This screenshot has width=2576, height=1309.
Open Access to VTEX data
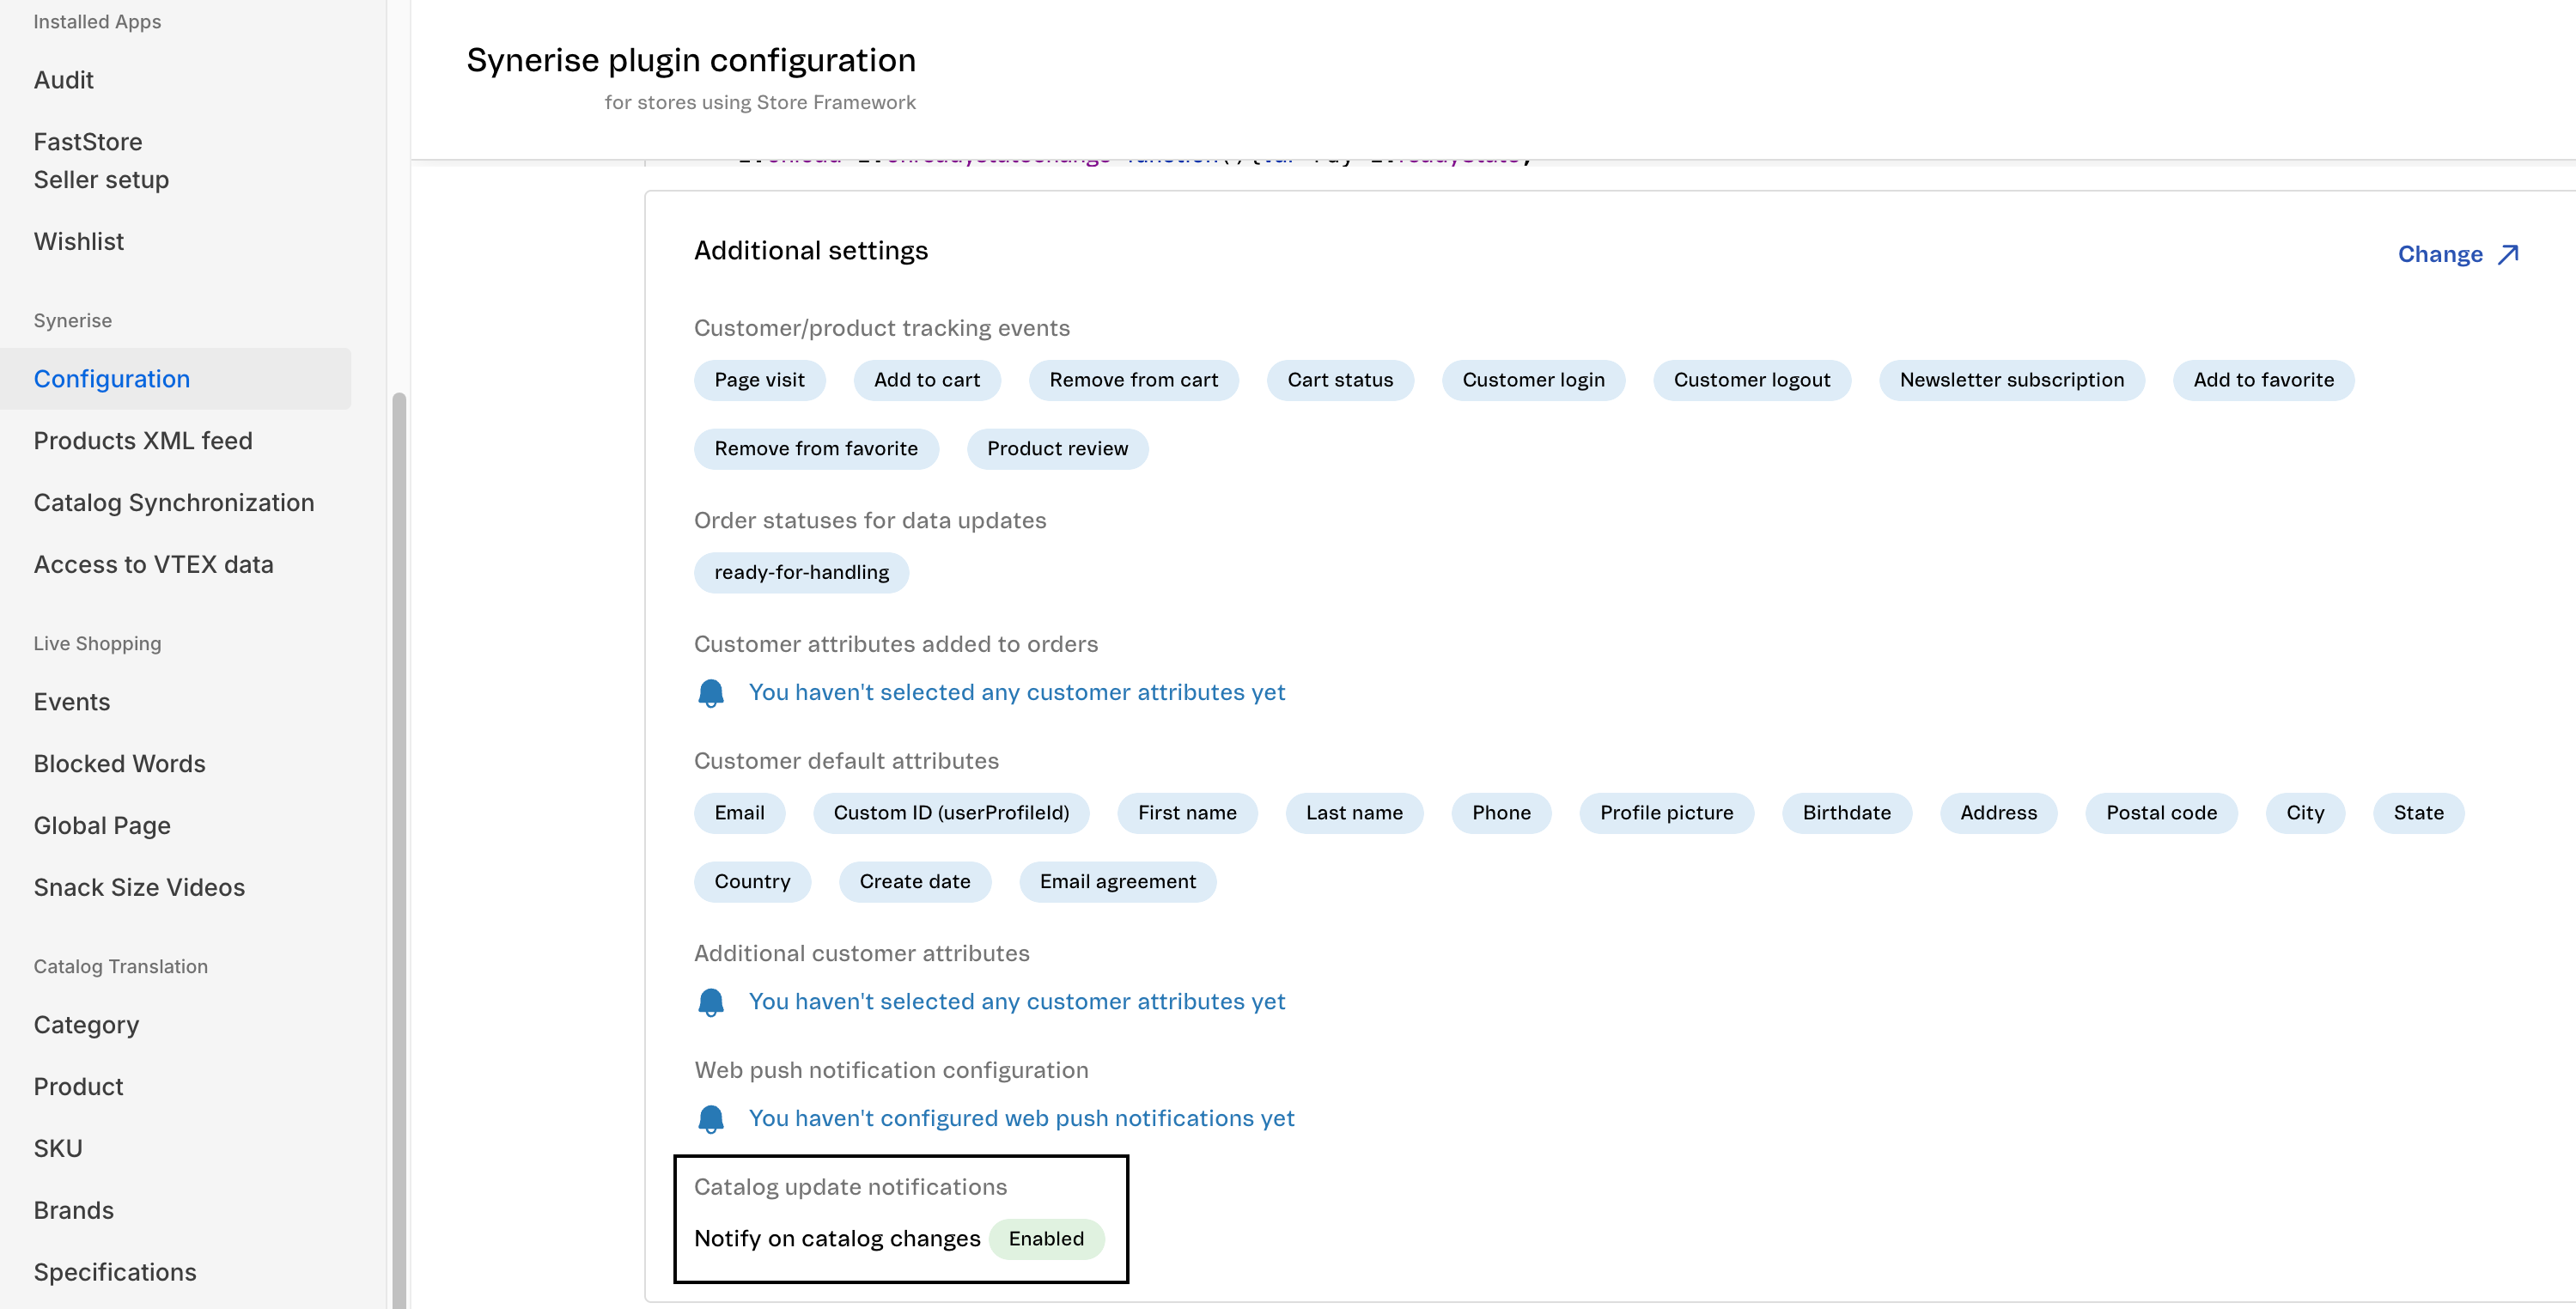point(154,565)
